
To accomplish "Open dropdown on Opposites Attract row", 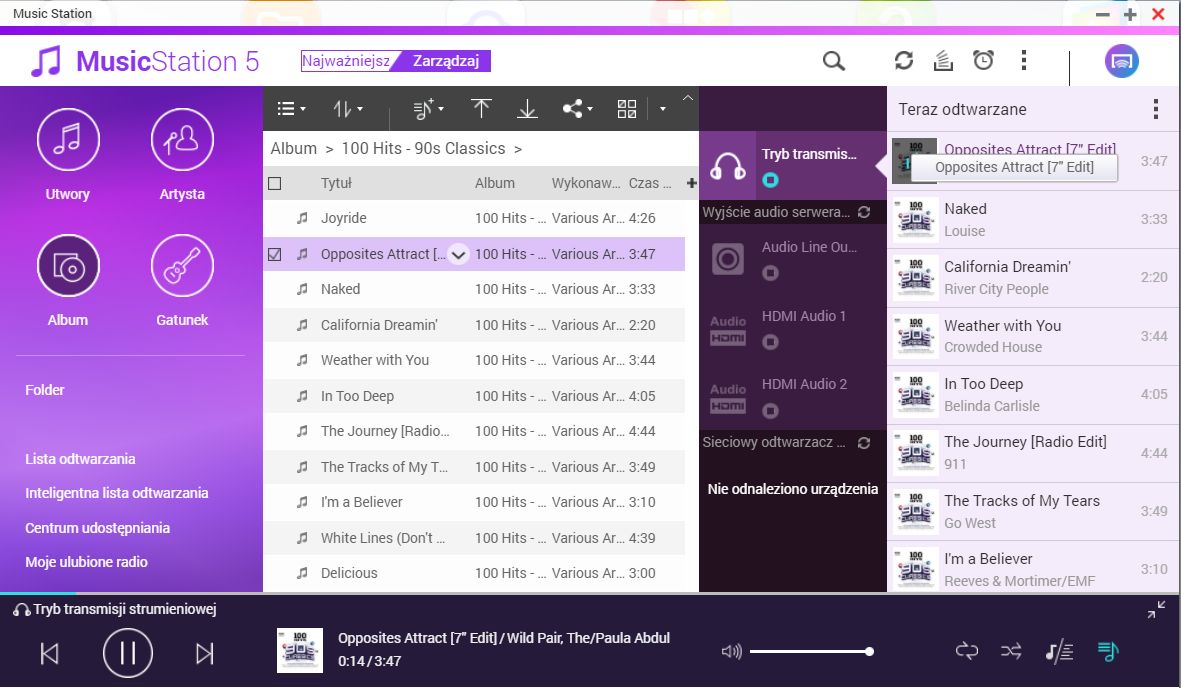I will 458,254.
